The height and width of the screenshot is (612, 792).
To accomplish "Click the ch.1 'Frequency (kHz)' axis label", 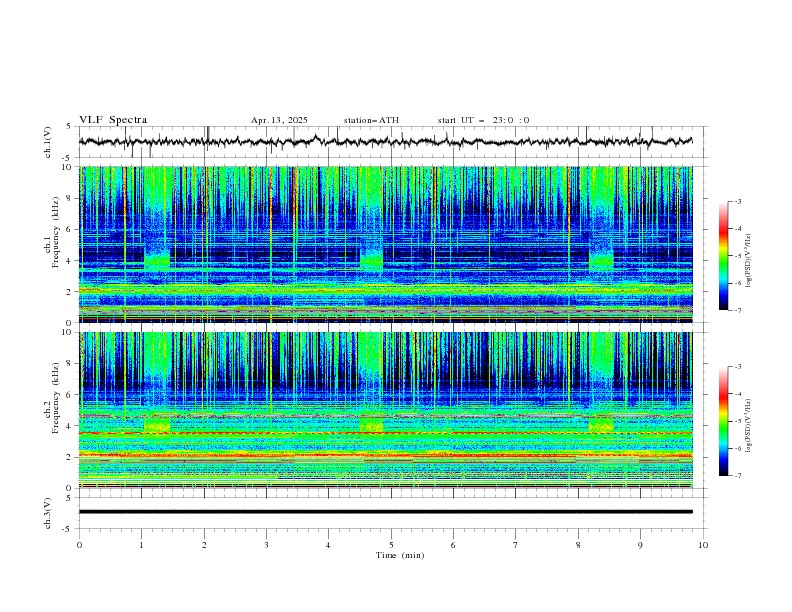I will 56,233.
